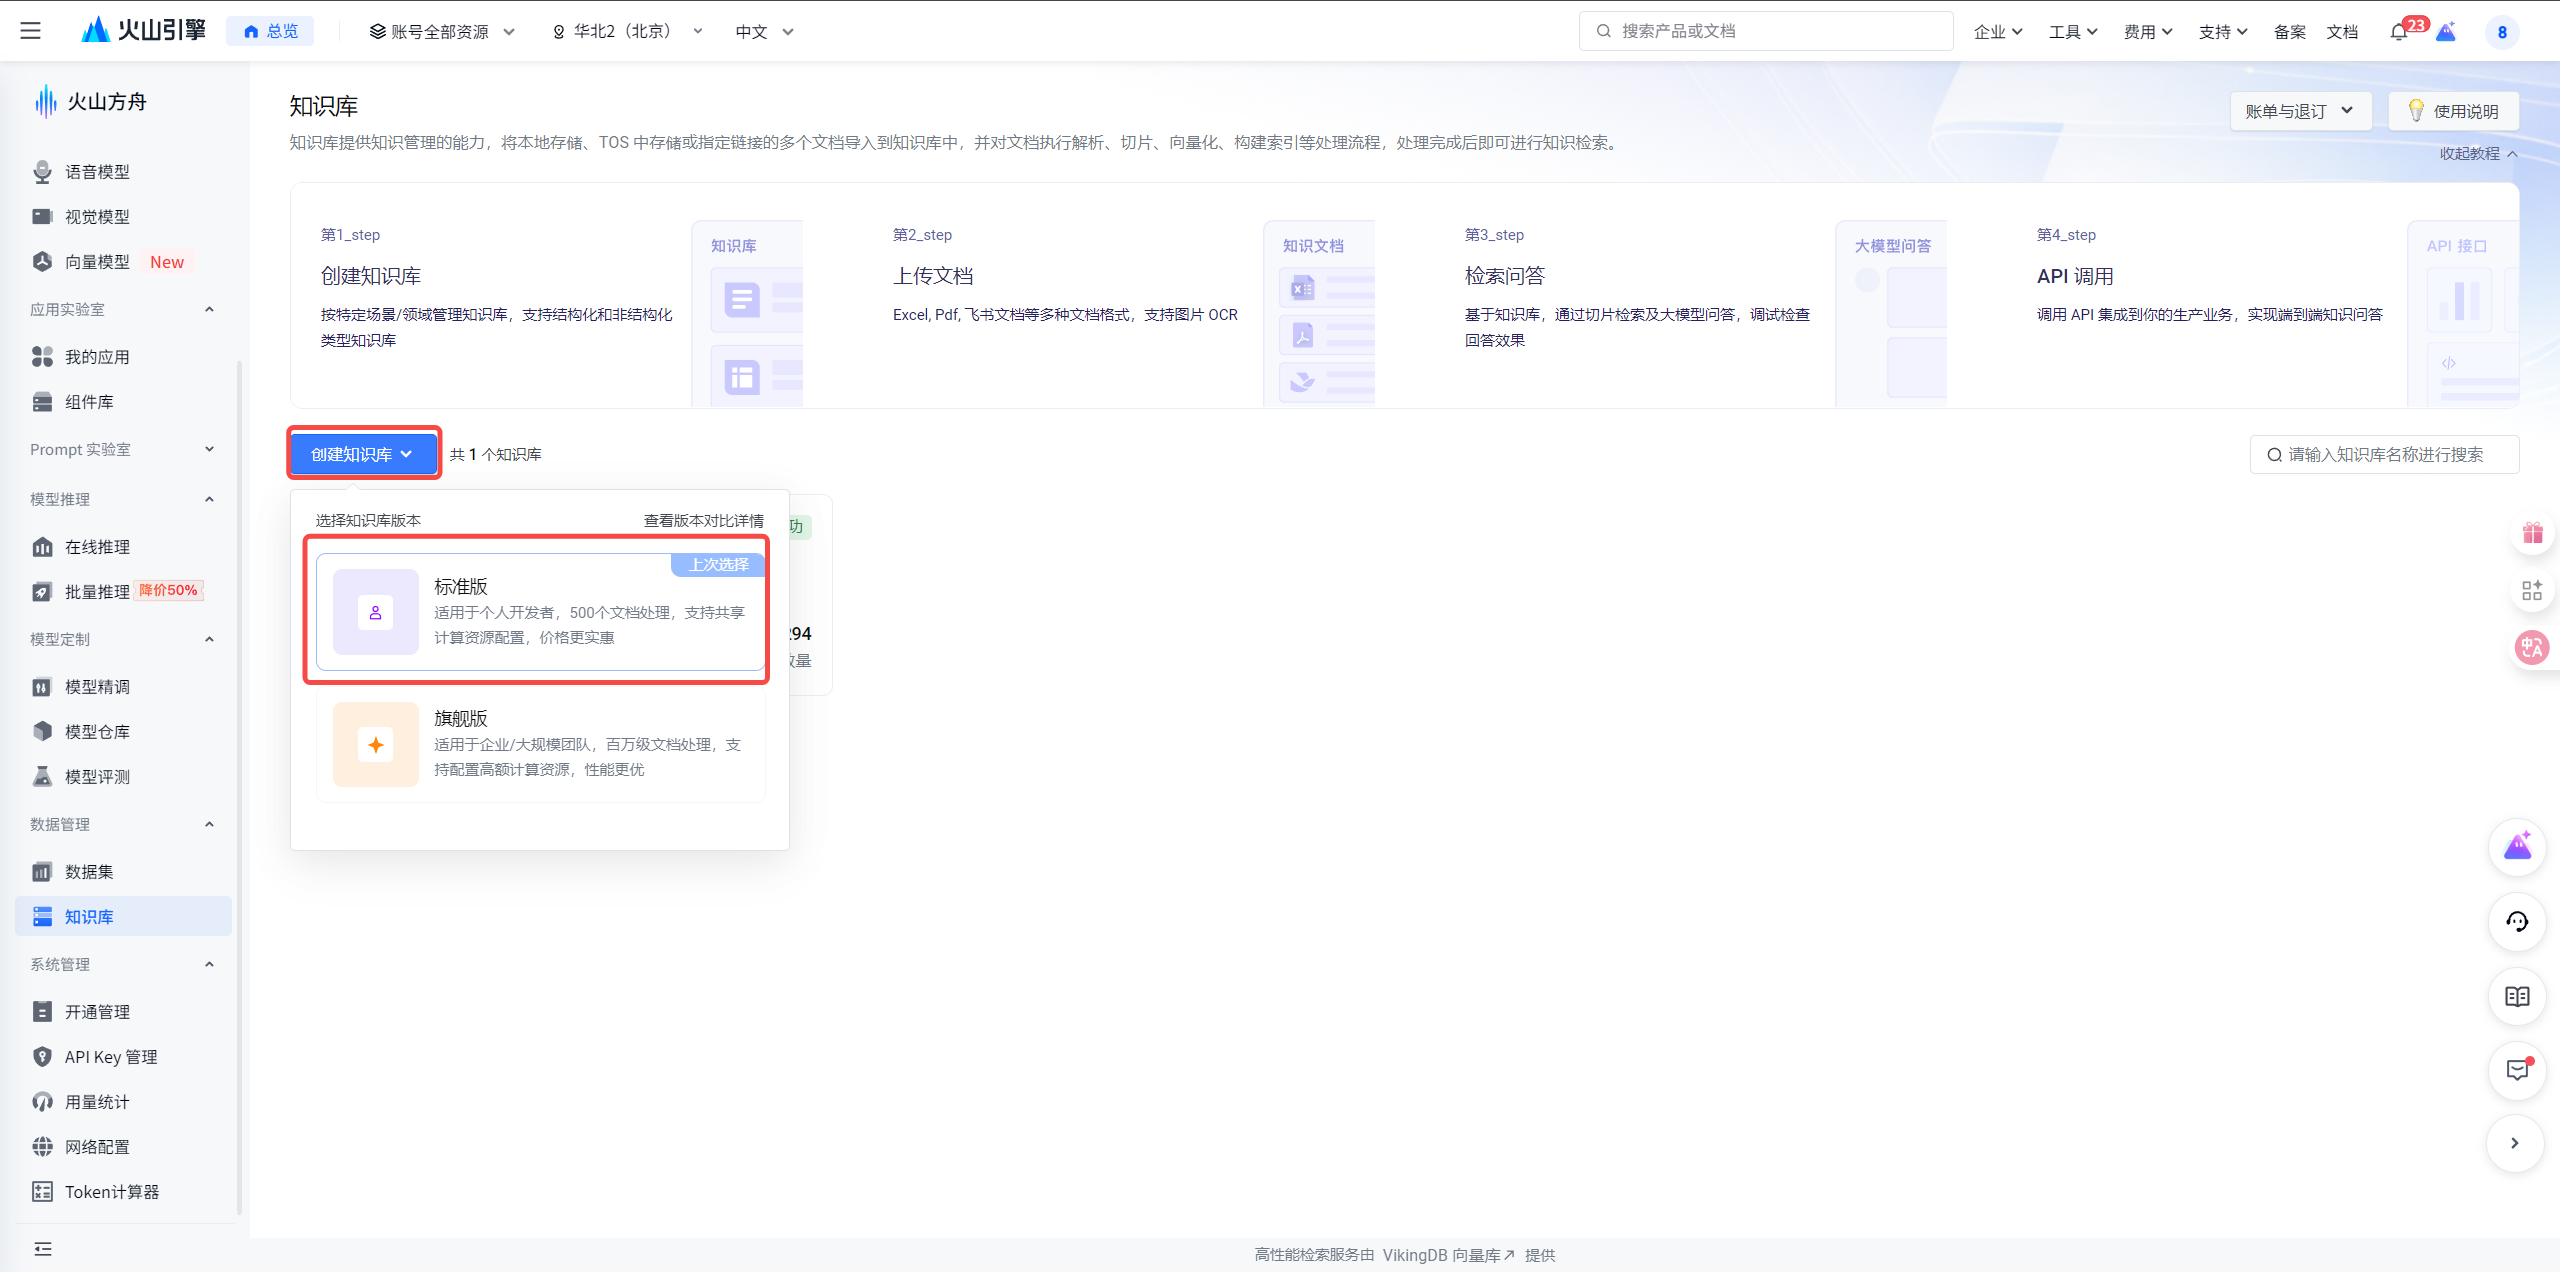Expand the right-edge arrow button

click(2515, 1143)
